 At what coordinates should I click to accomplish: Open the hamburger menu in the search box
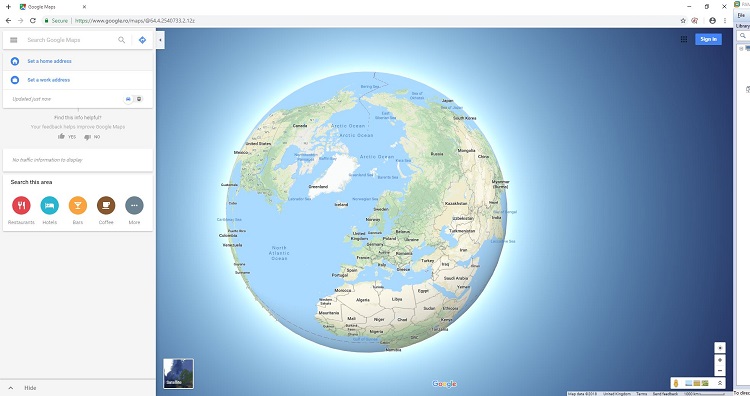click(x=13, y=40)
